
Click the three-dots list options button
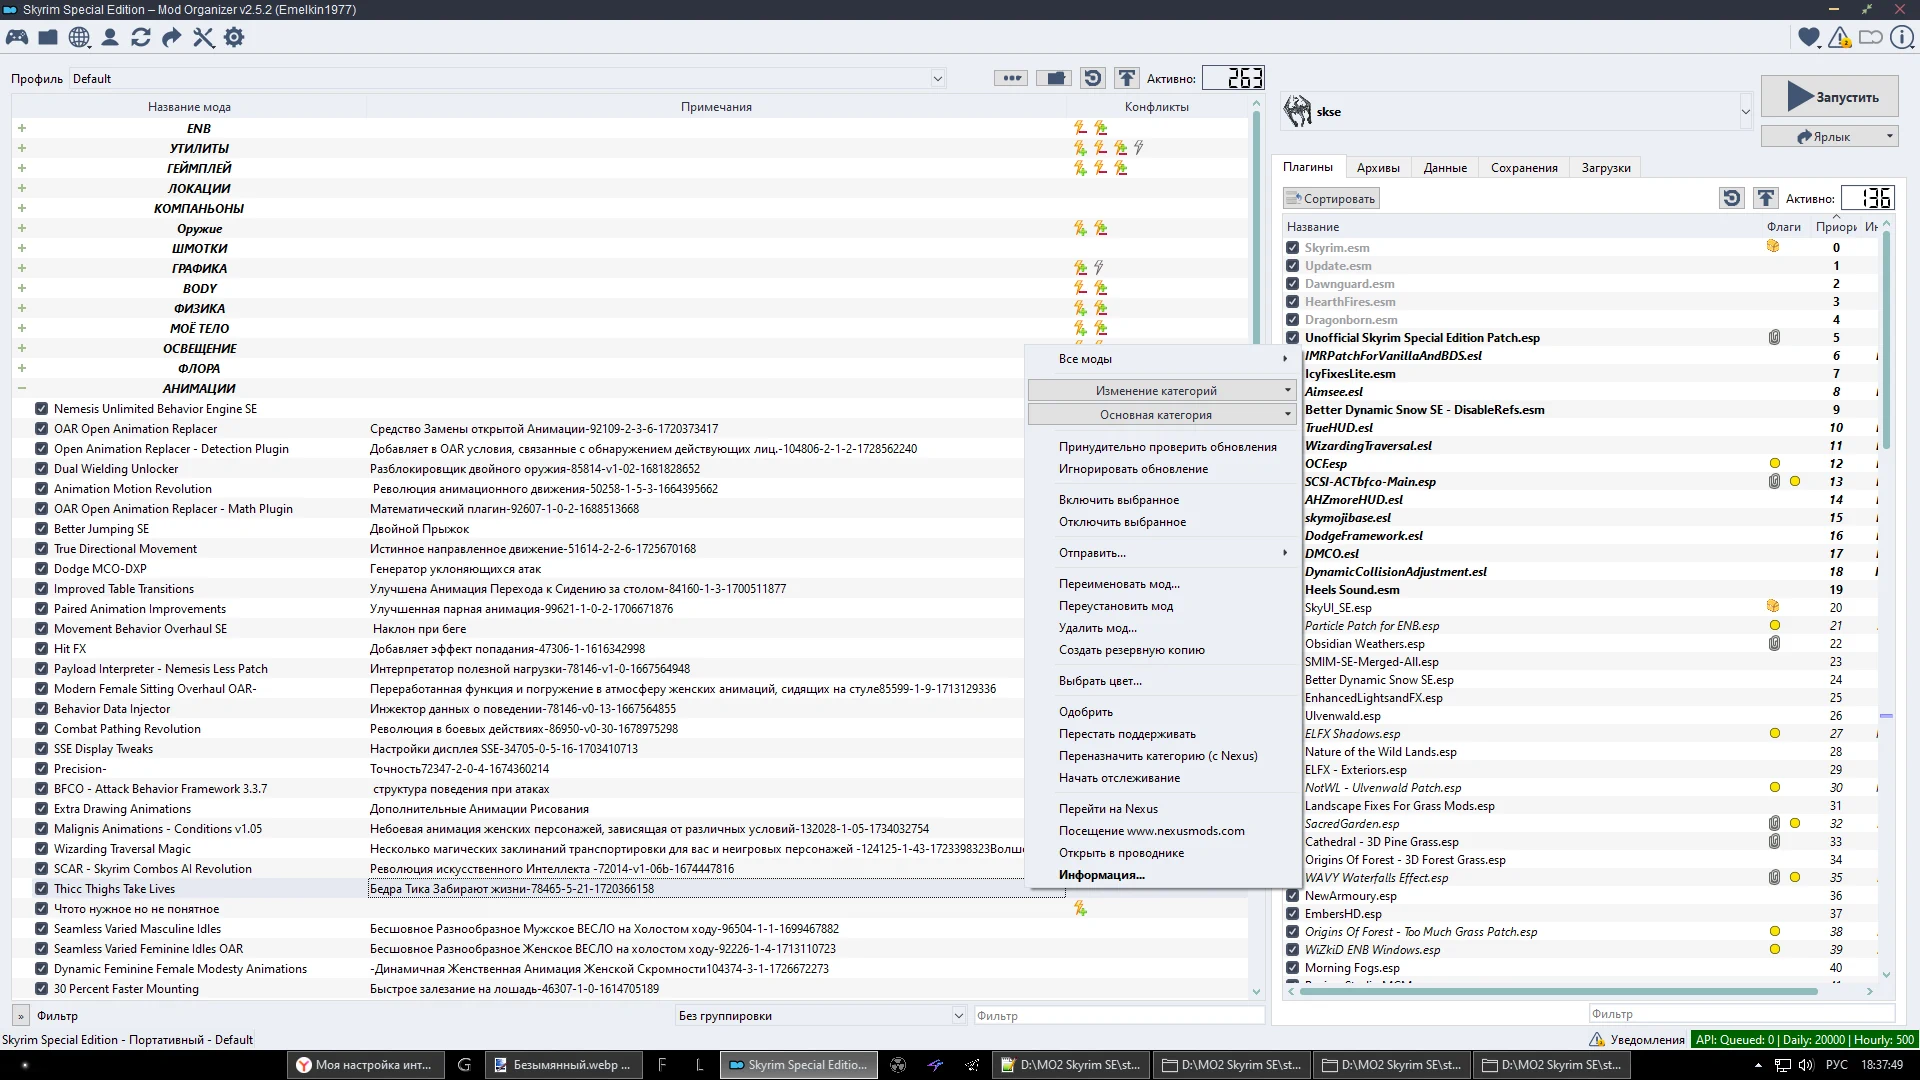(1011, 78)
